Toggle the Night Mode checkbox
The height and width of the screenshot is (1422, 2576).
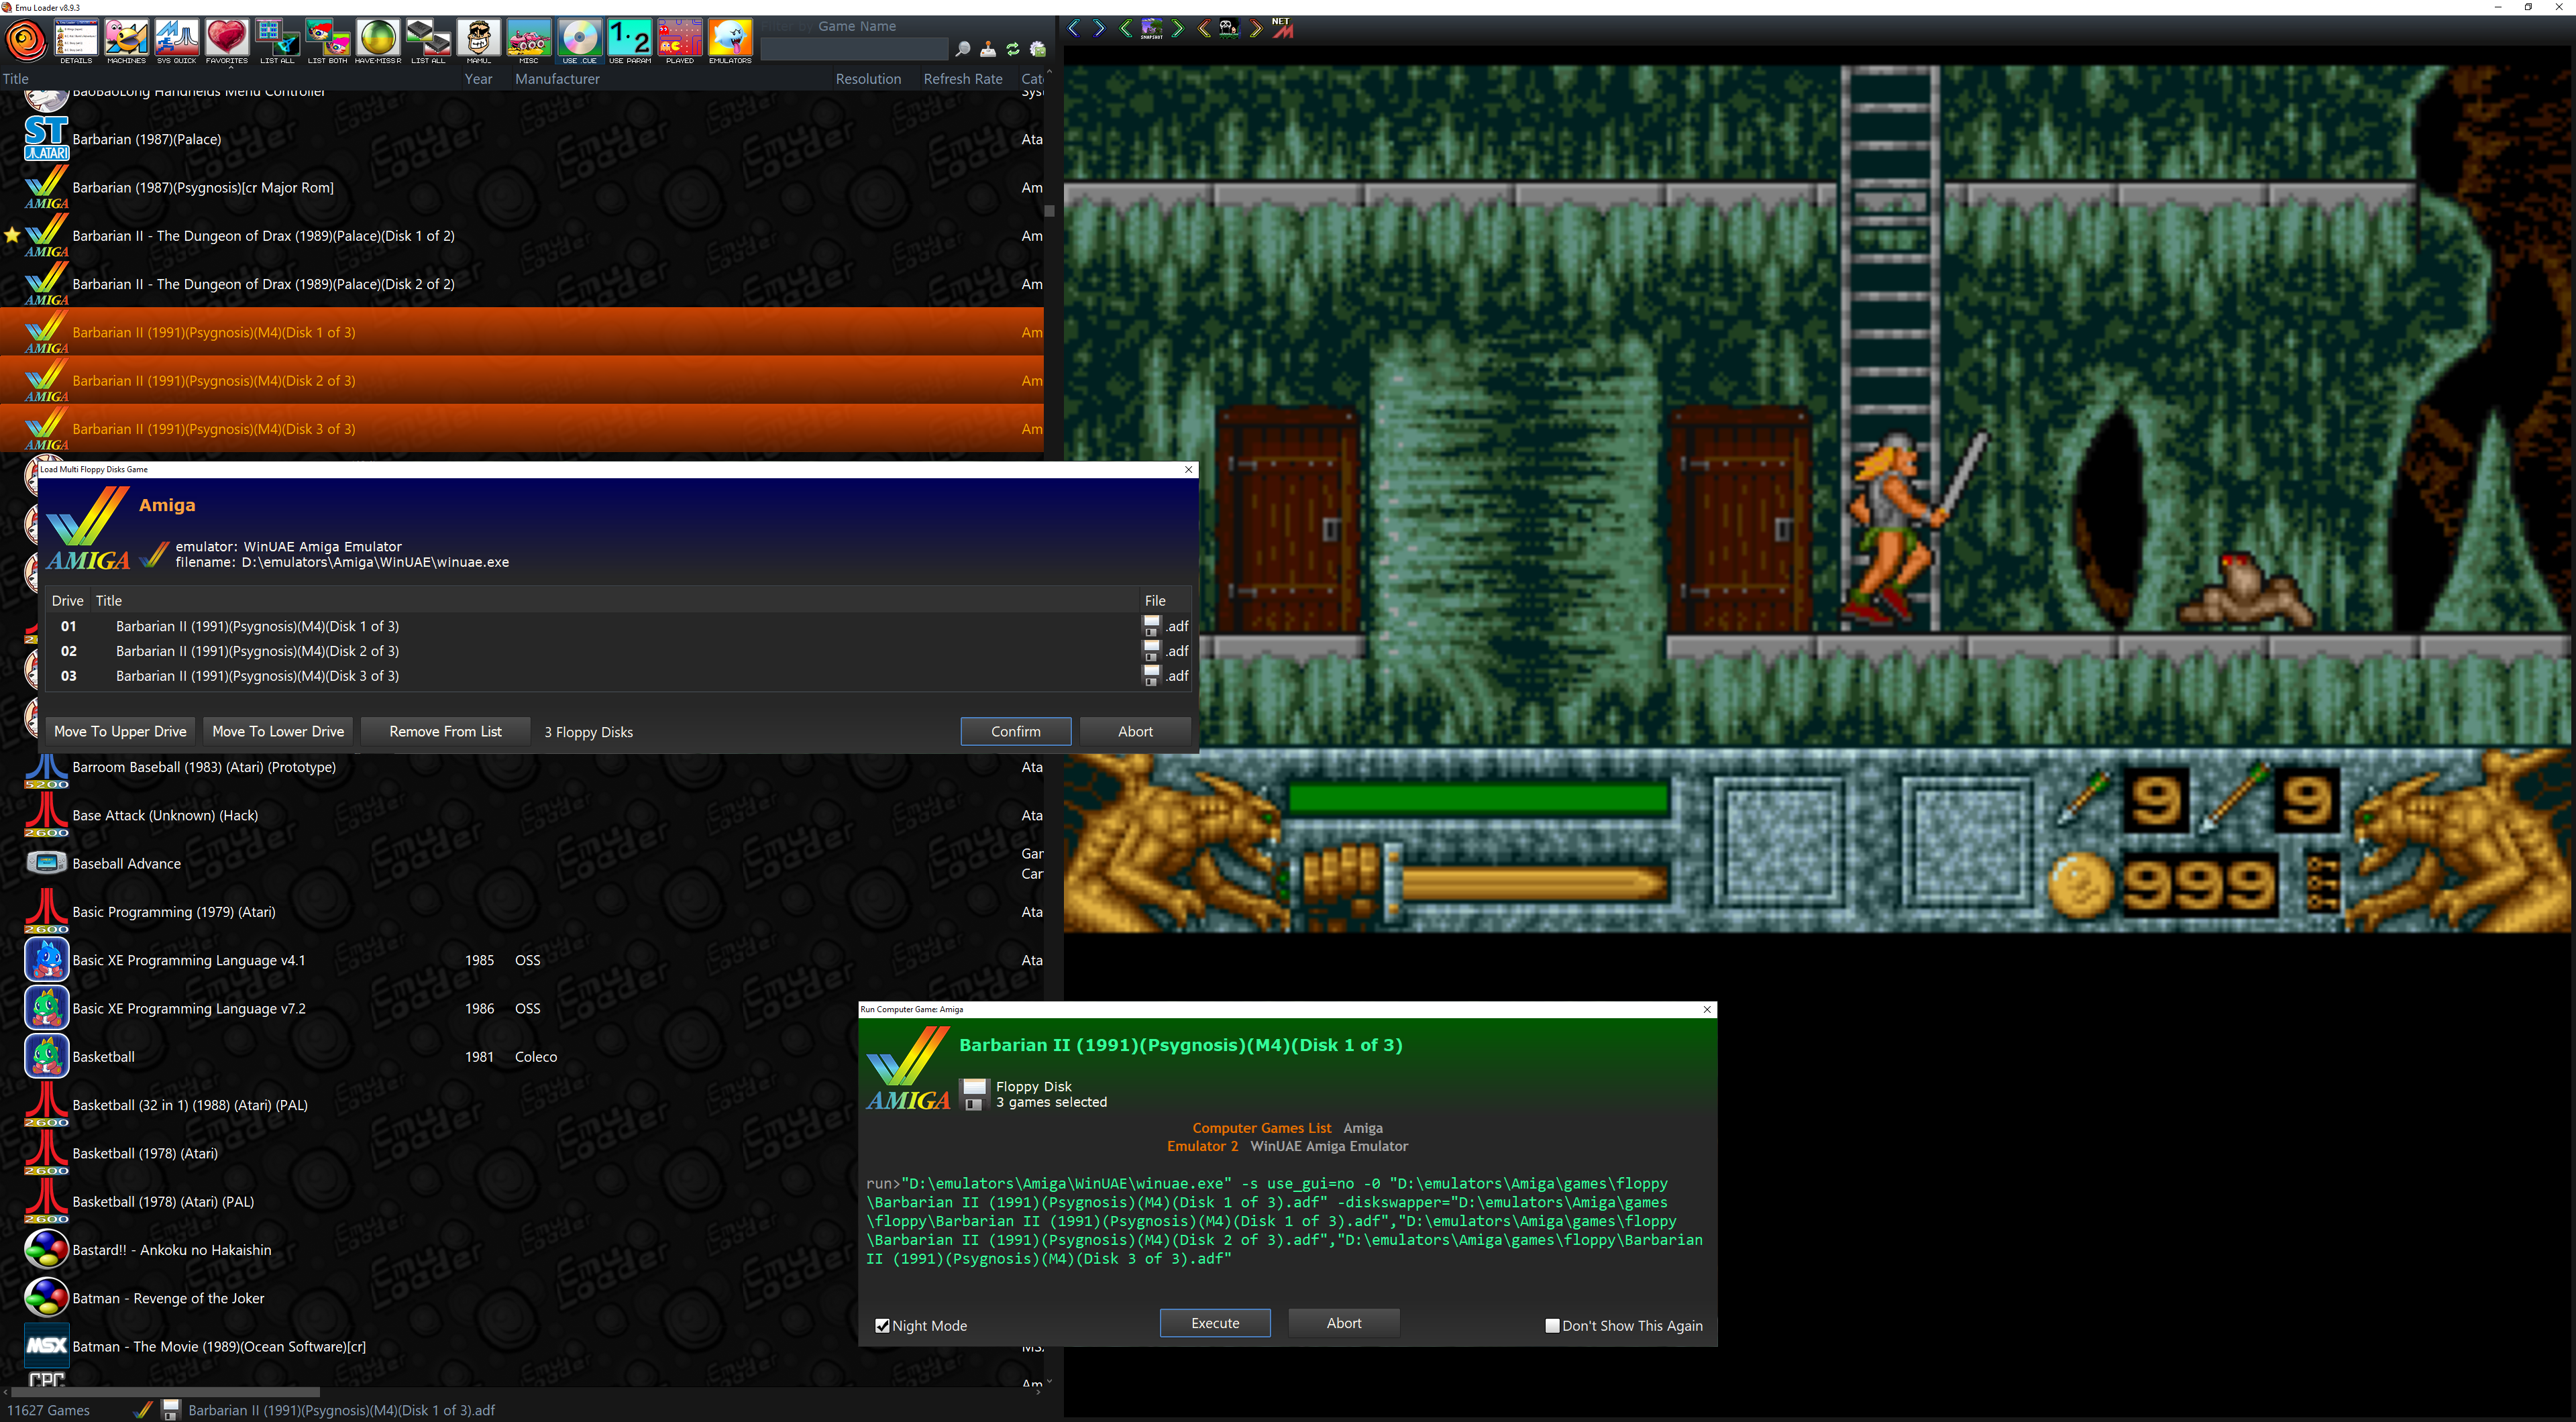[x=882, y=1326]
